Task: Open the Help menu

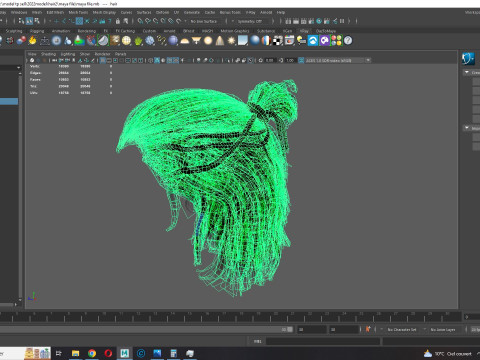Action: (x=281, y=12)
